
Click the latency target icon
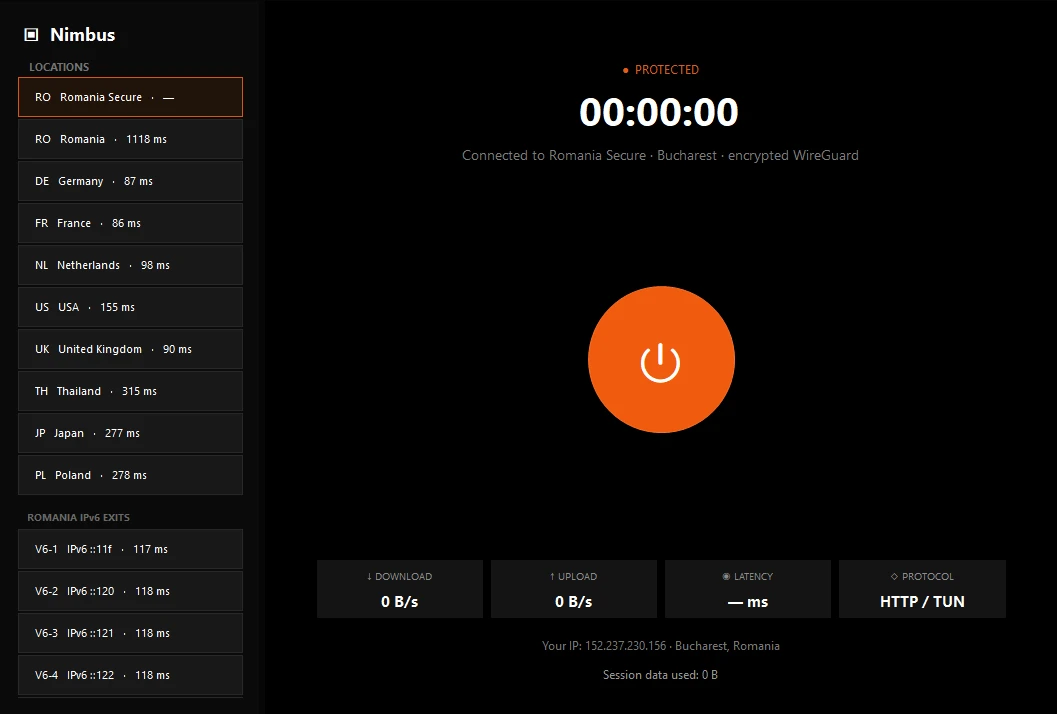[726, 576]
